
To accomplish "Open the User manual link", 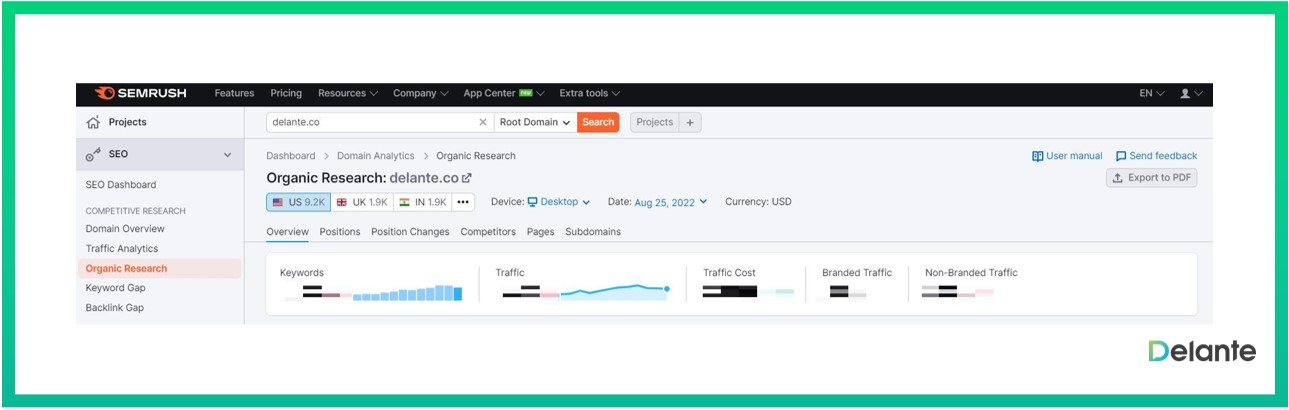I will tap(1067, 156).
